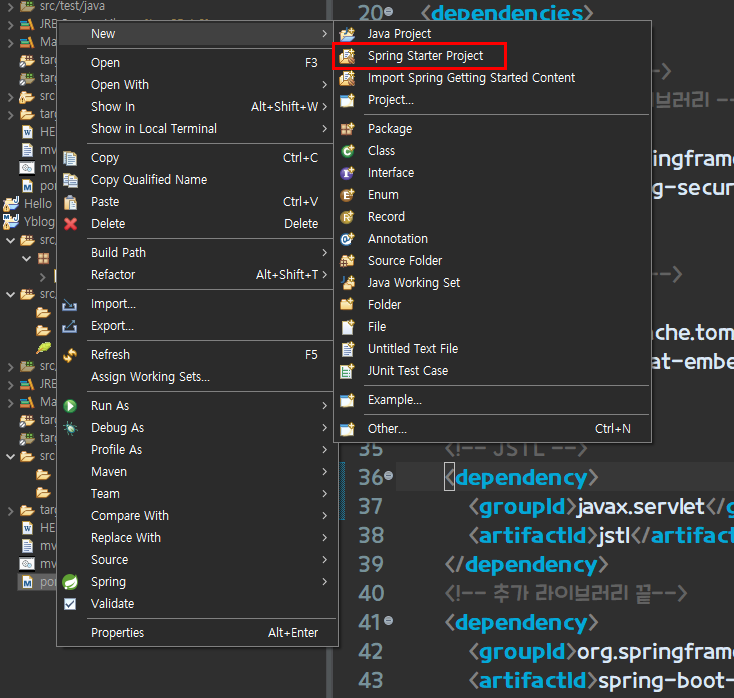Click the Enum icon
Image resolution: width=734 pixels, height=698 pixels.
(x=347, y=195)
